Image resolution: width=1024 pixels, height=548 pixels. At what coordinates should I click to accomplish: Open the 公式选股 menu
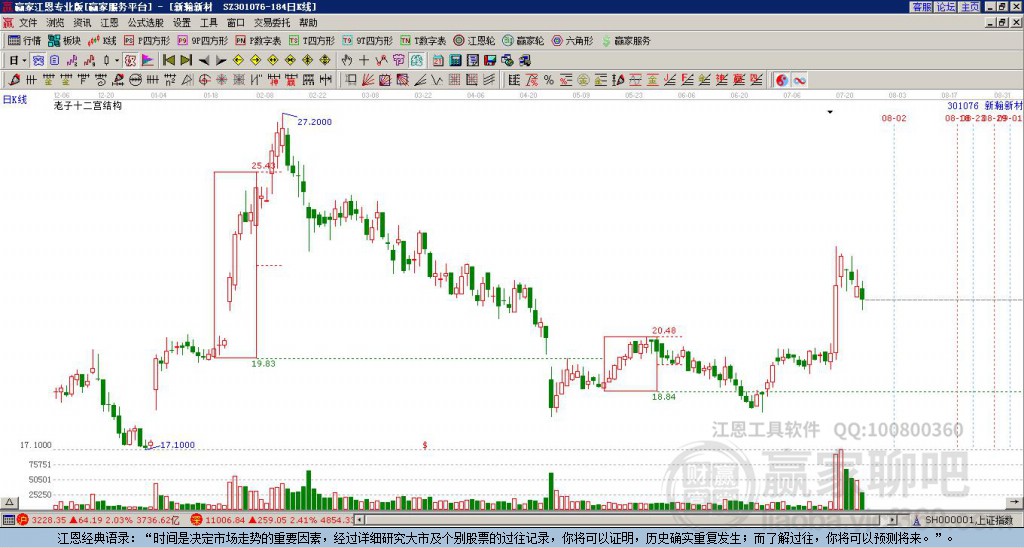point(145,23)
